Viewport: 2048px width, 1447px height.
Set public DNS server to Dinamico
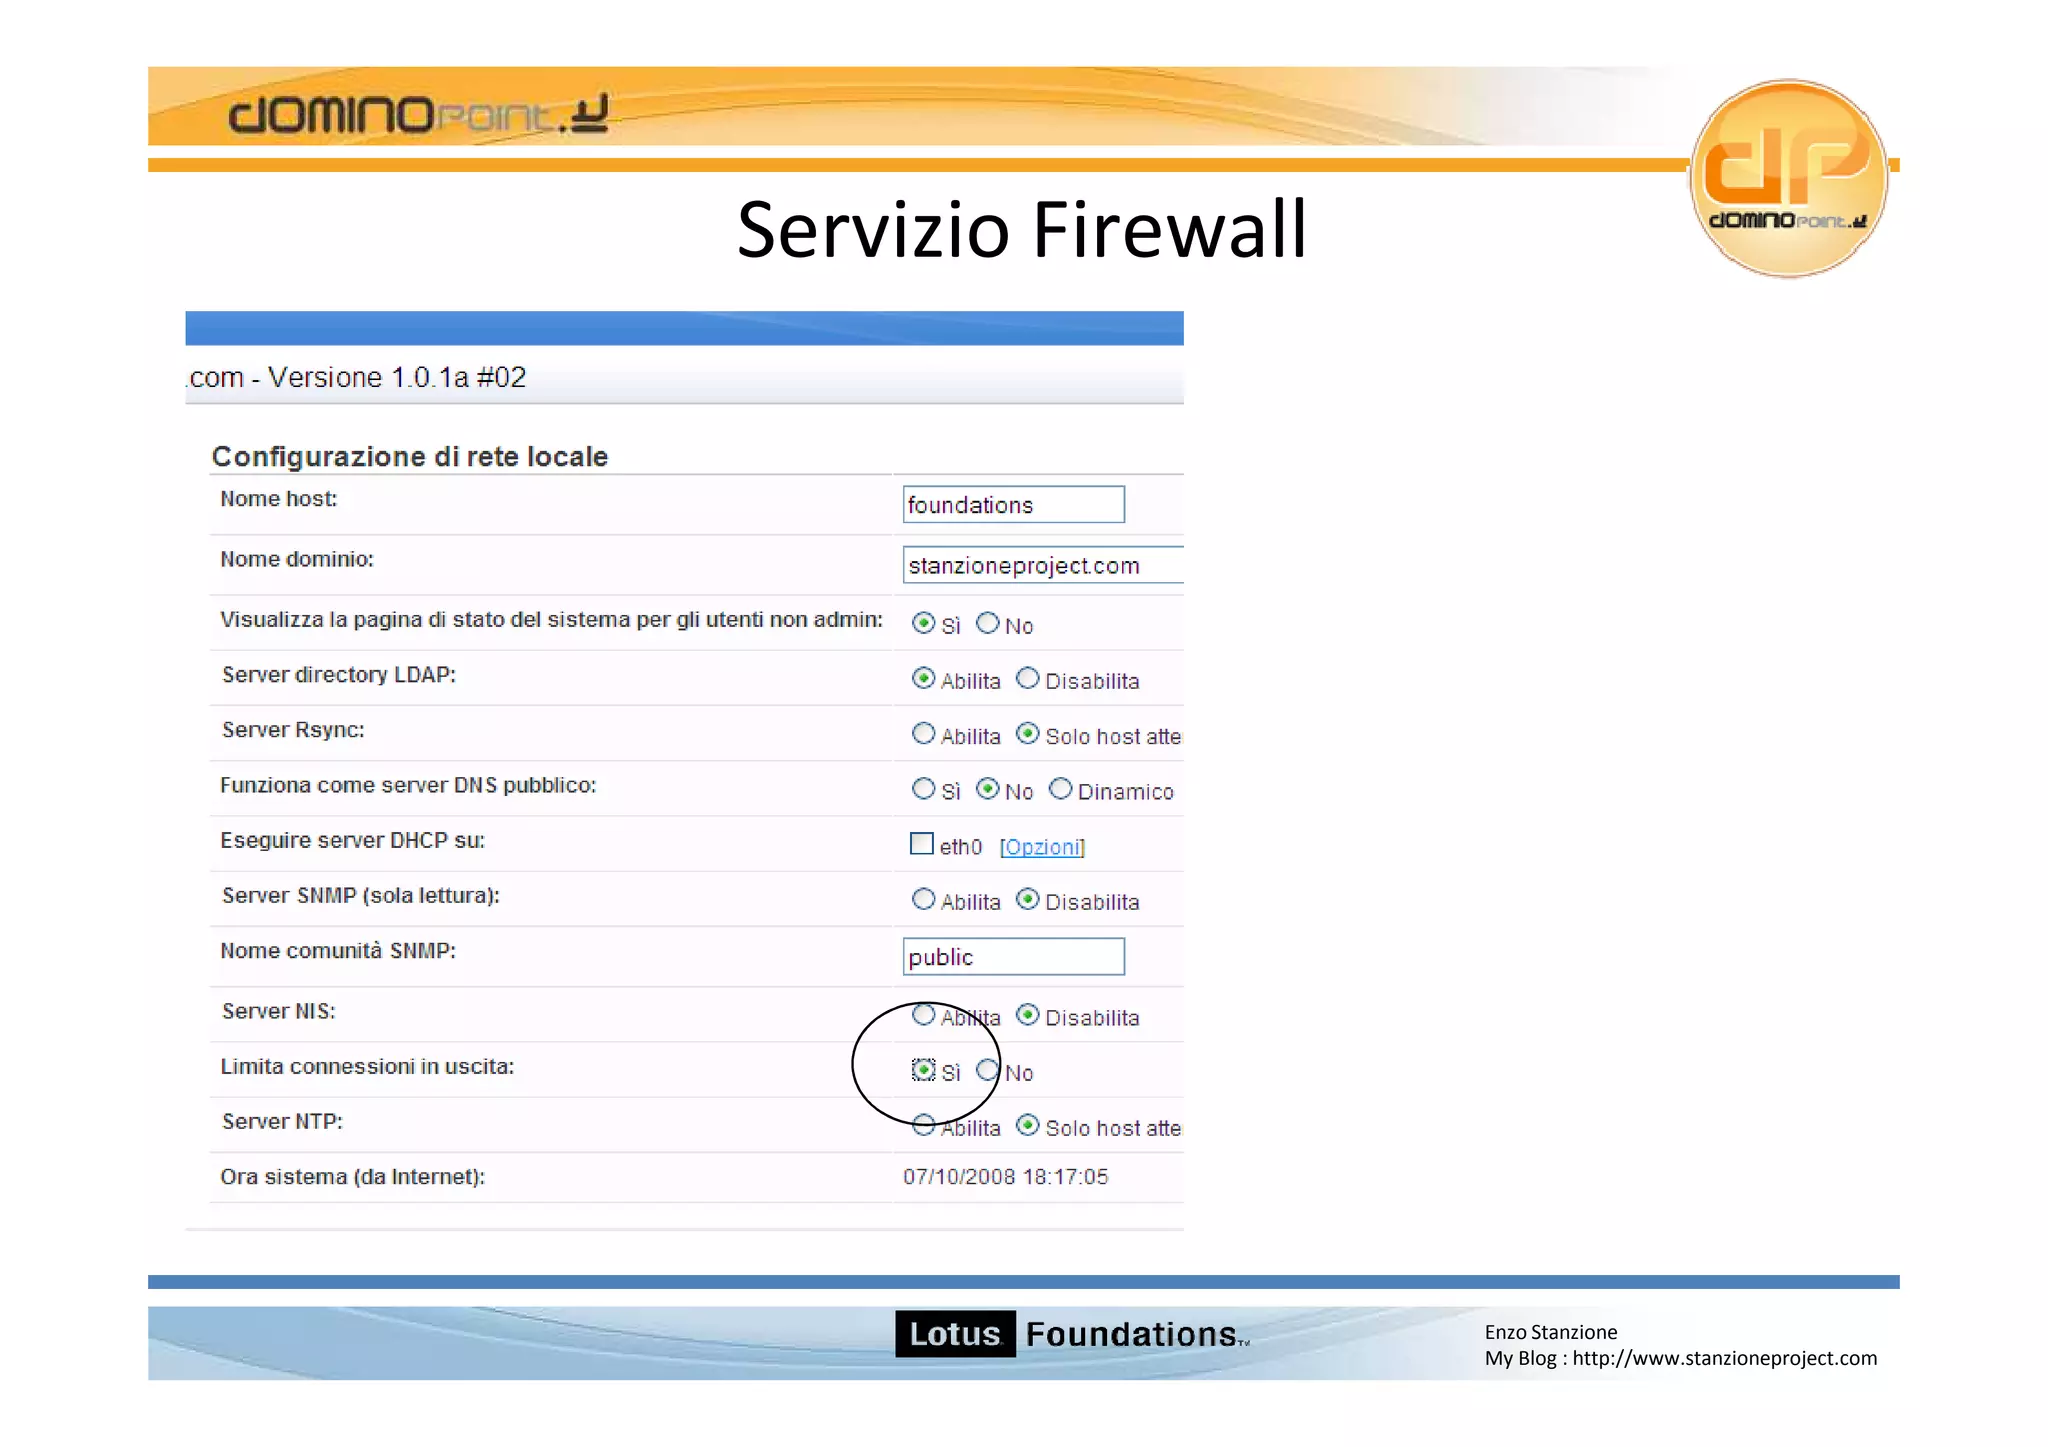point(1060,789)
